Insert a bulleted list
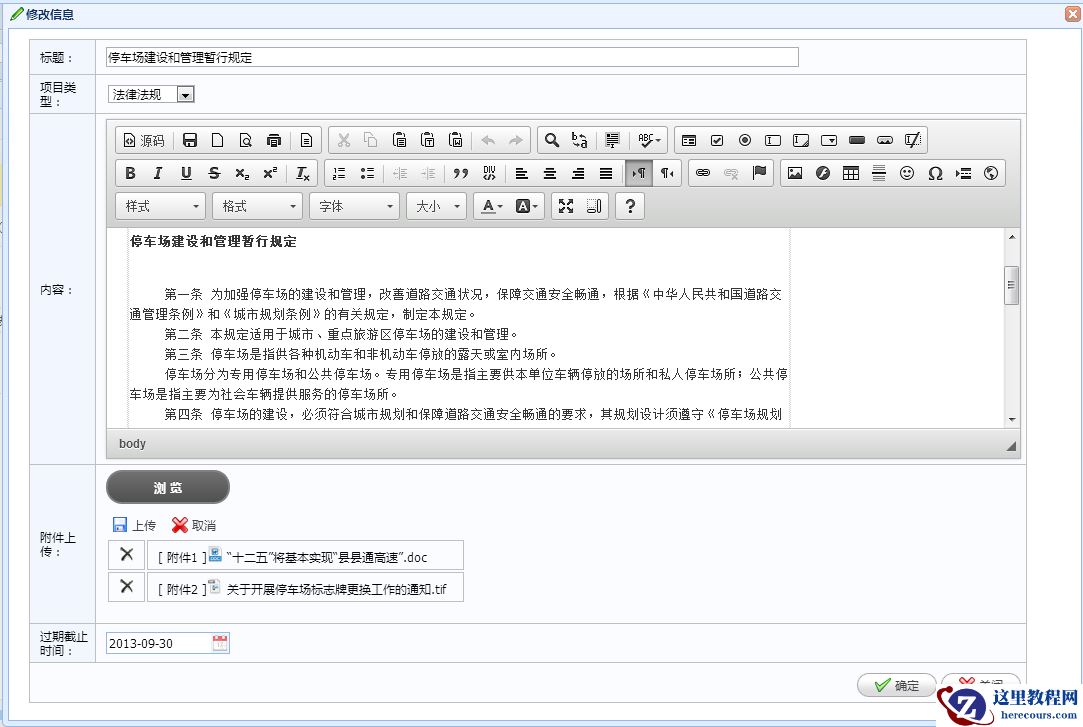 pos(367,173)
